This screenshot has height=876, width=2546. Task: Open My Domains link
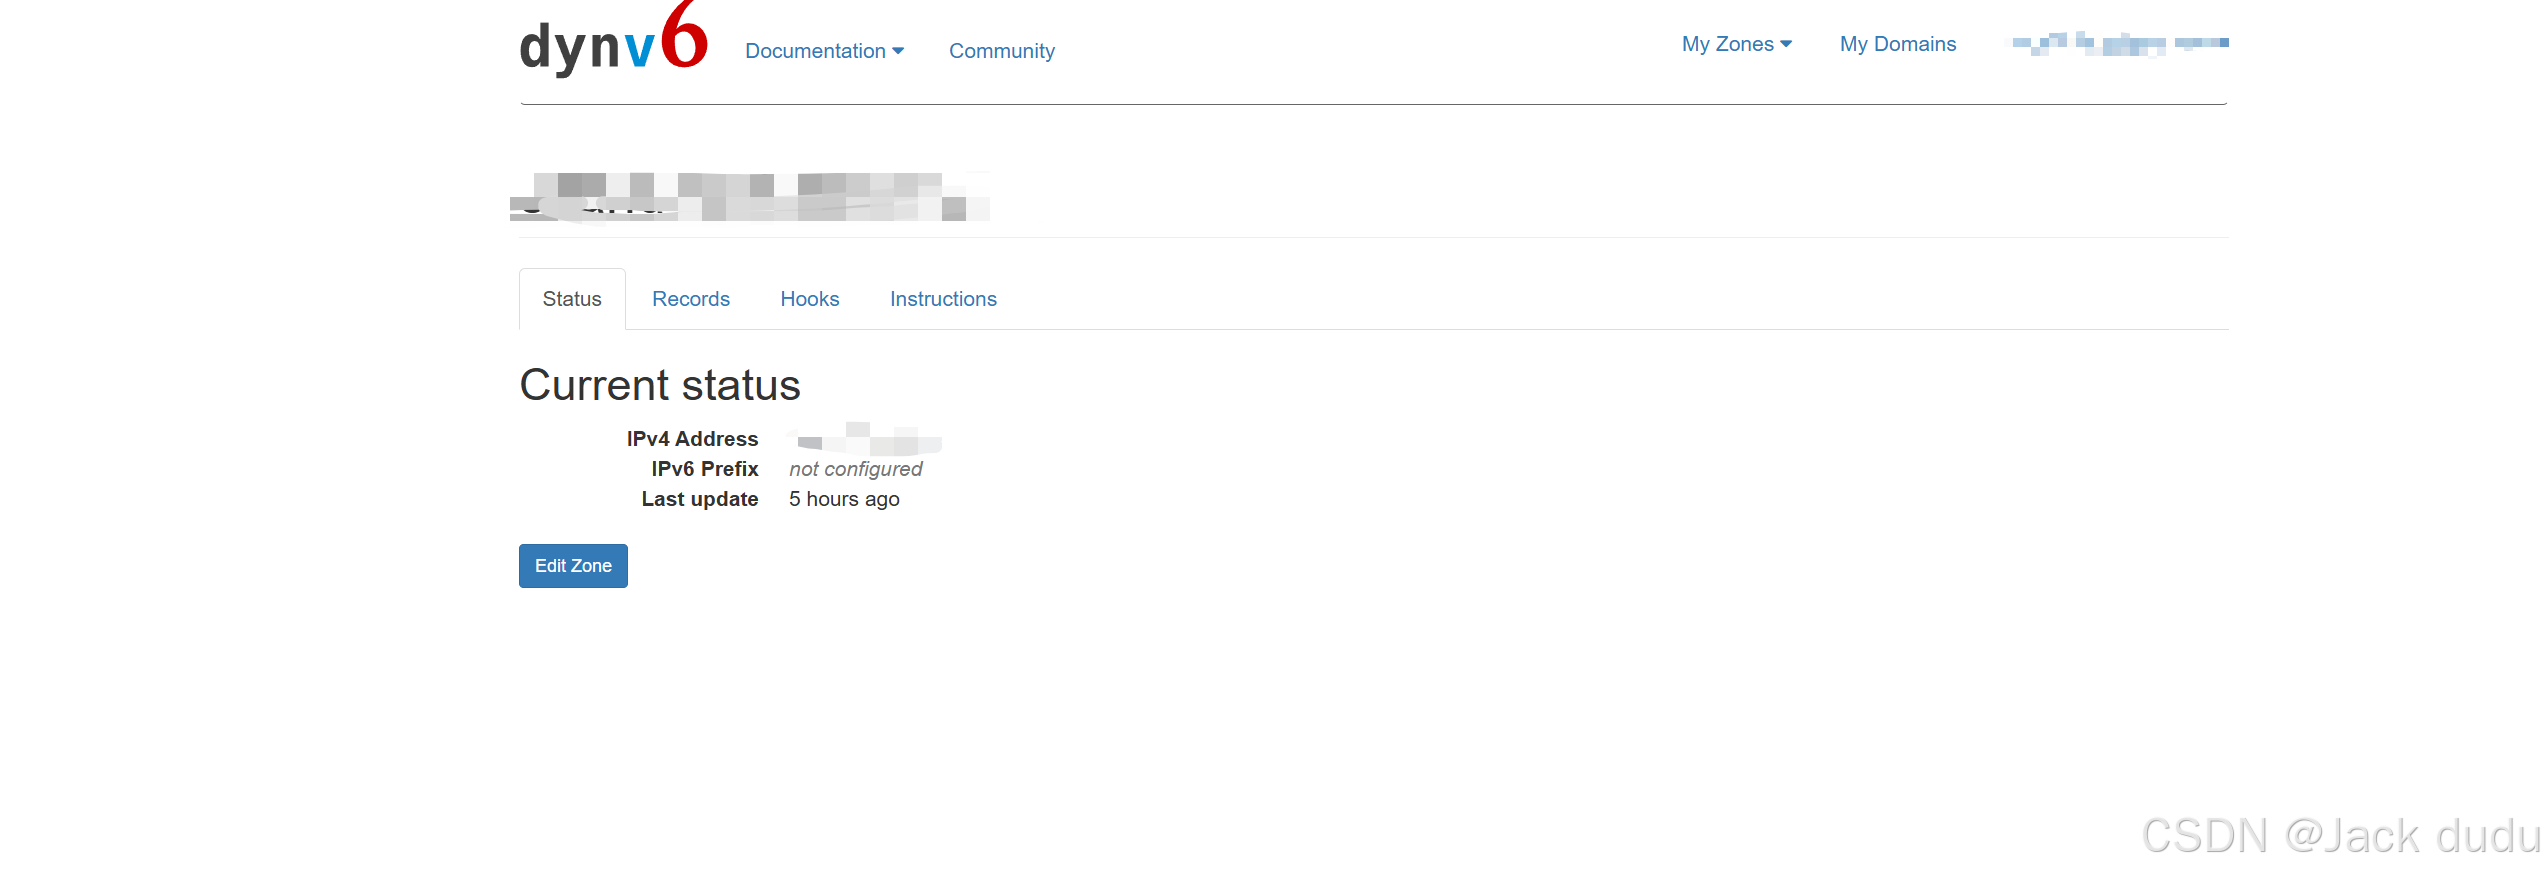[x=1898, y=44]
